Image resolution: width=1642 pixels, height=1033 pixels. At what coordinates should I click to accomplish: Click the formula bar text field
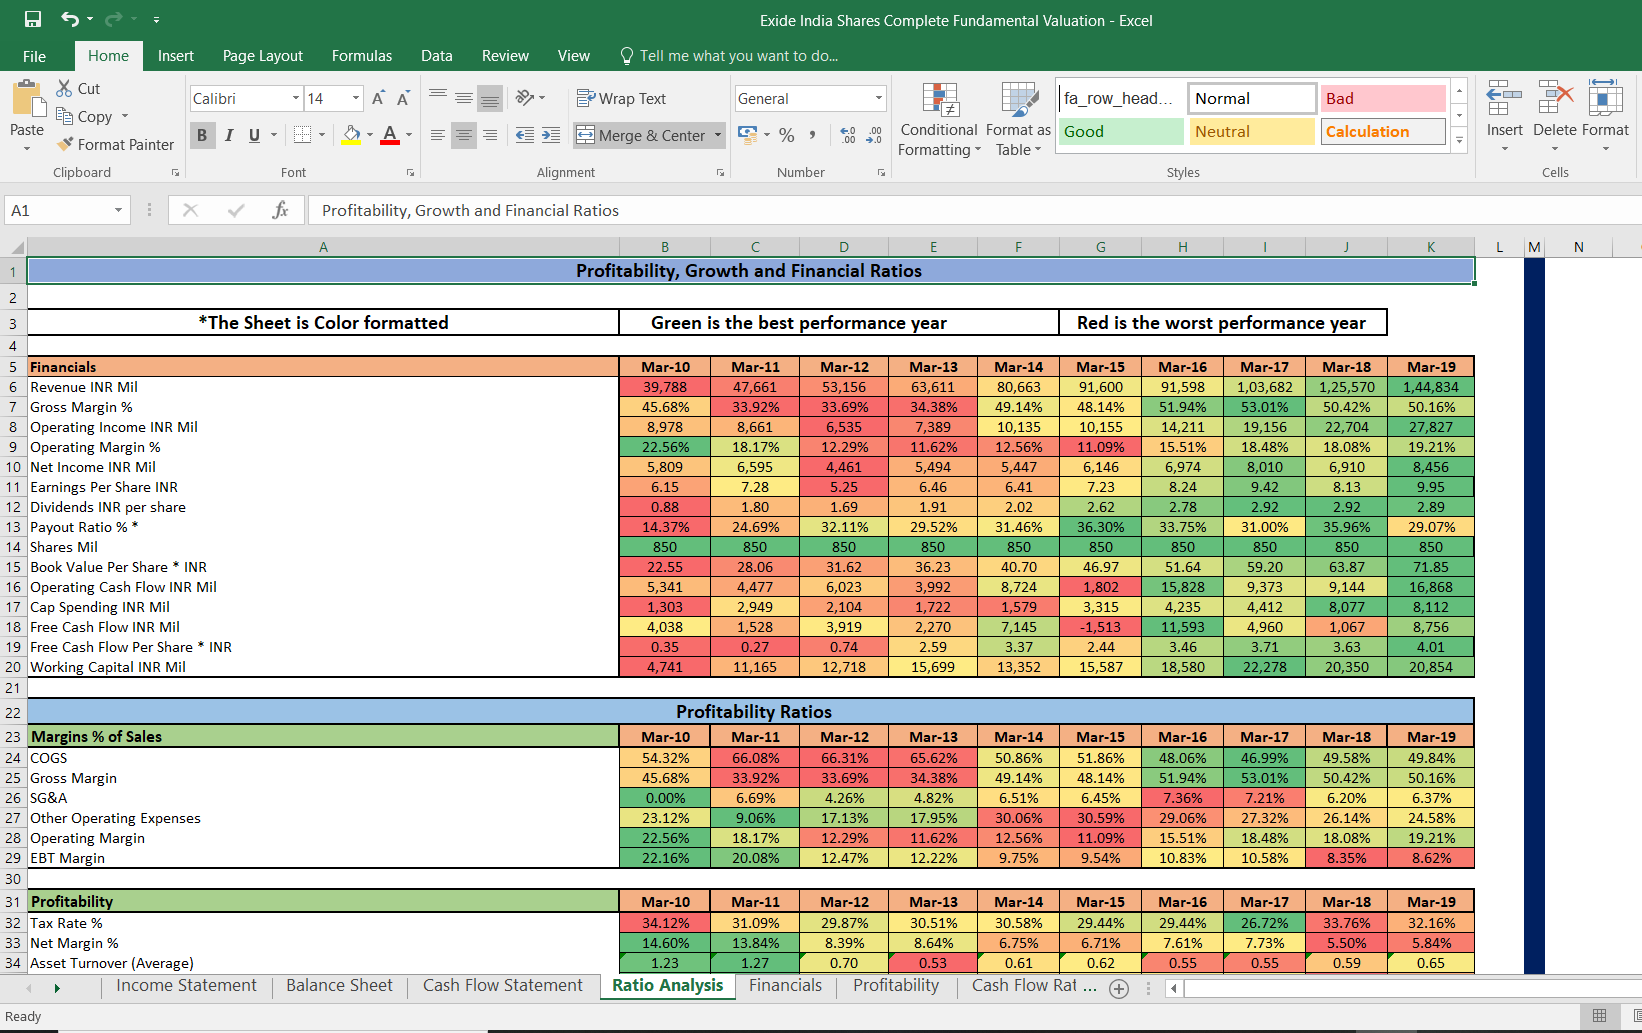975,210
